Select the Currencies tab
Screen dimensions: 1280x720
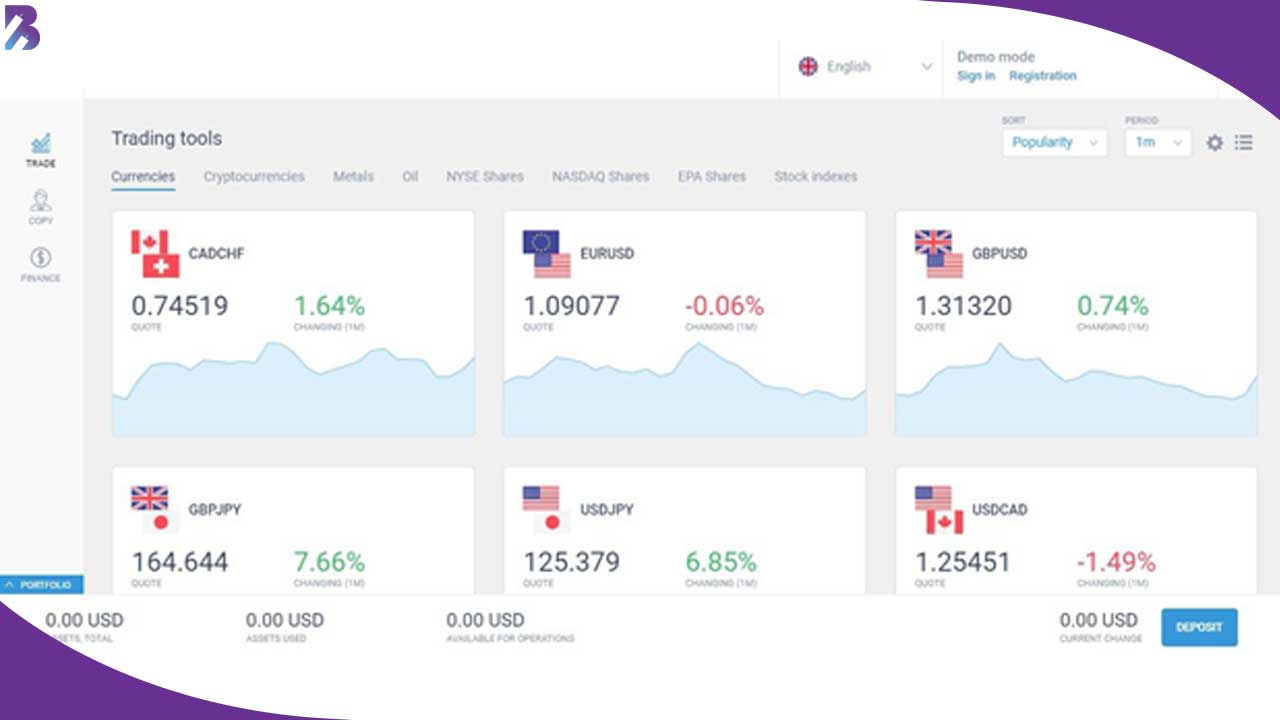tap(143, 177)
